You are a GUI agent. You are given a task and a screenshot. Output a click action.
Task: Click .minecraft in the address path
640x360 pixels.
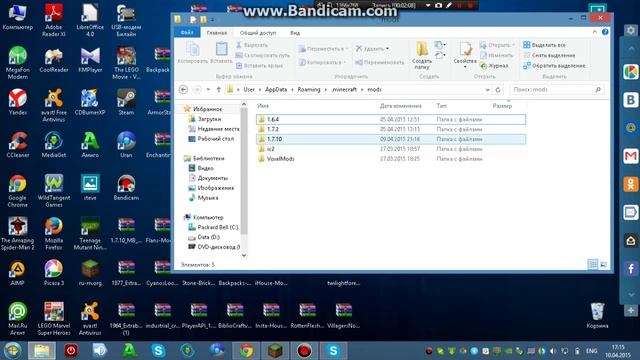(x=344, y=89)
